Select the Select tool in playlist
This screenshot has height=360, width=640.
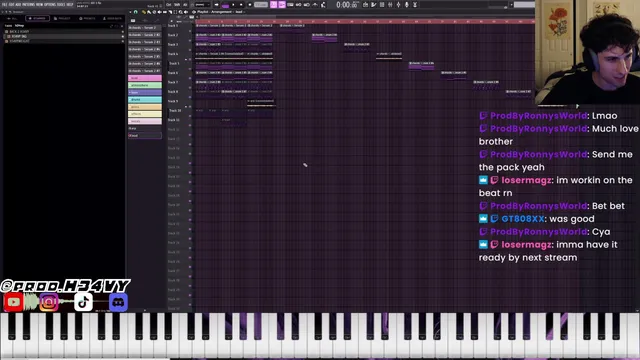tap(175, 12)
